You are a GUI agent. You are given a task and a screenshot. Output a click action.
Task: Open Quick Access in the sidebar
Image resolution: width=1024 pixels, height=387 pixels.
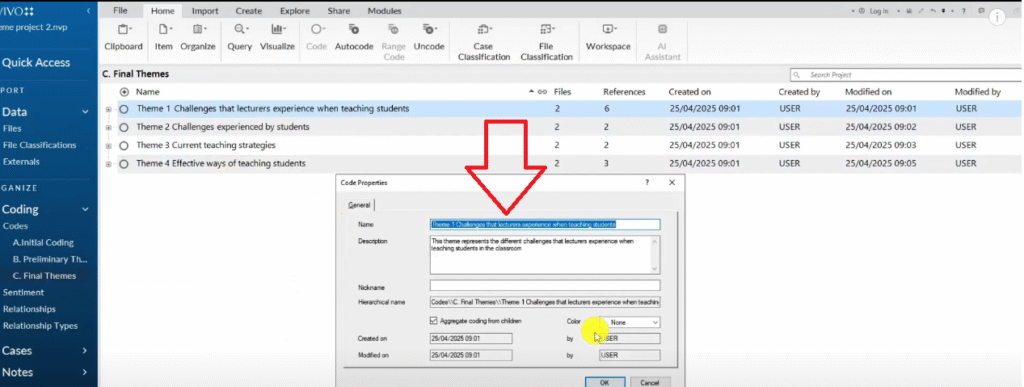coord(36,63)
